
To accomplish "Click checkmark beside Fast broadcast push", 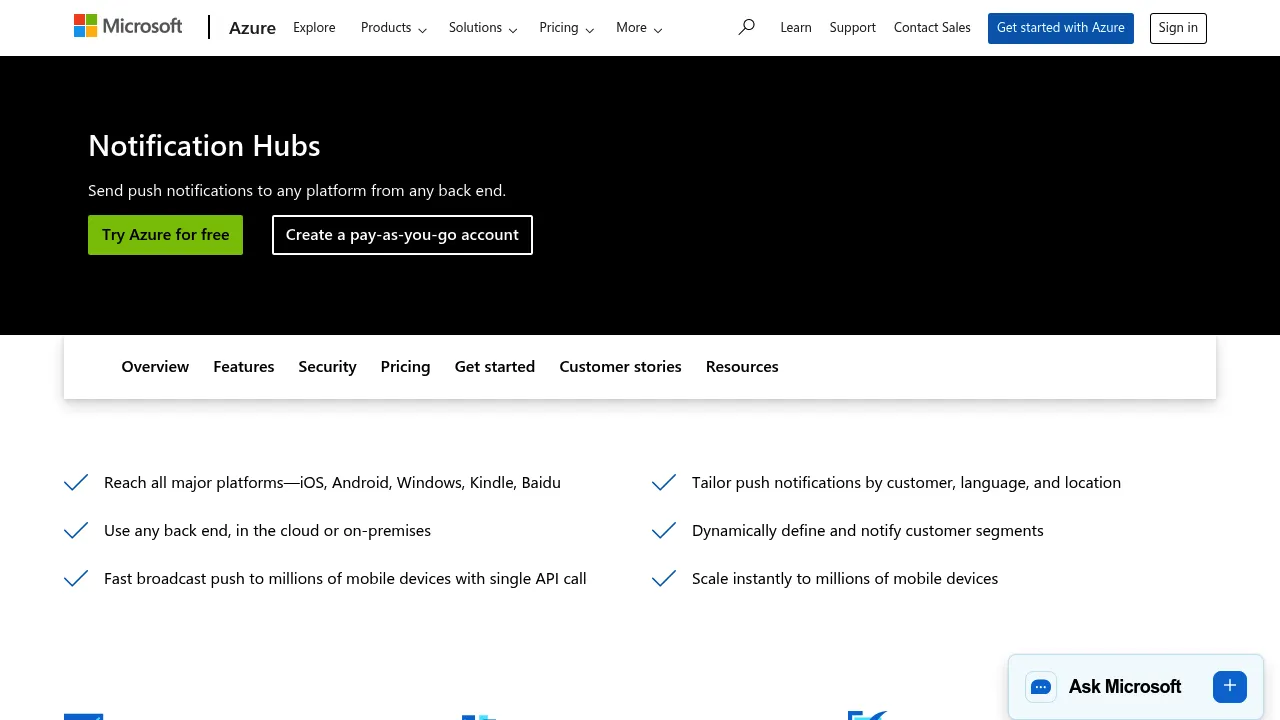I will tap(76, 578).
